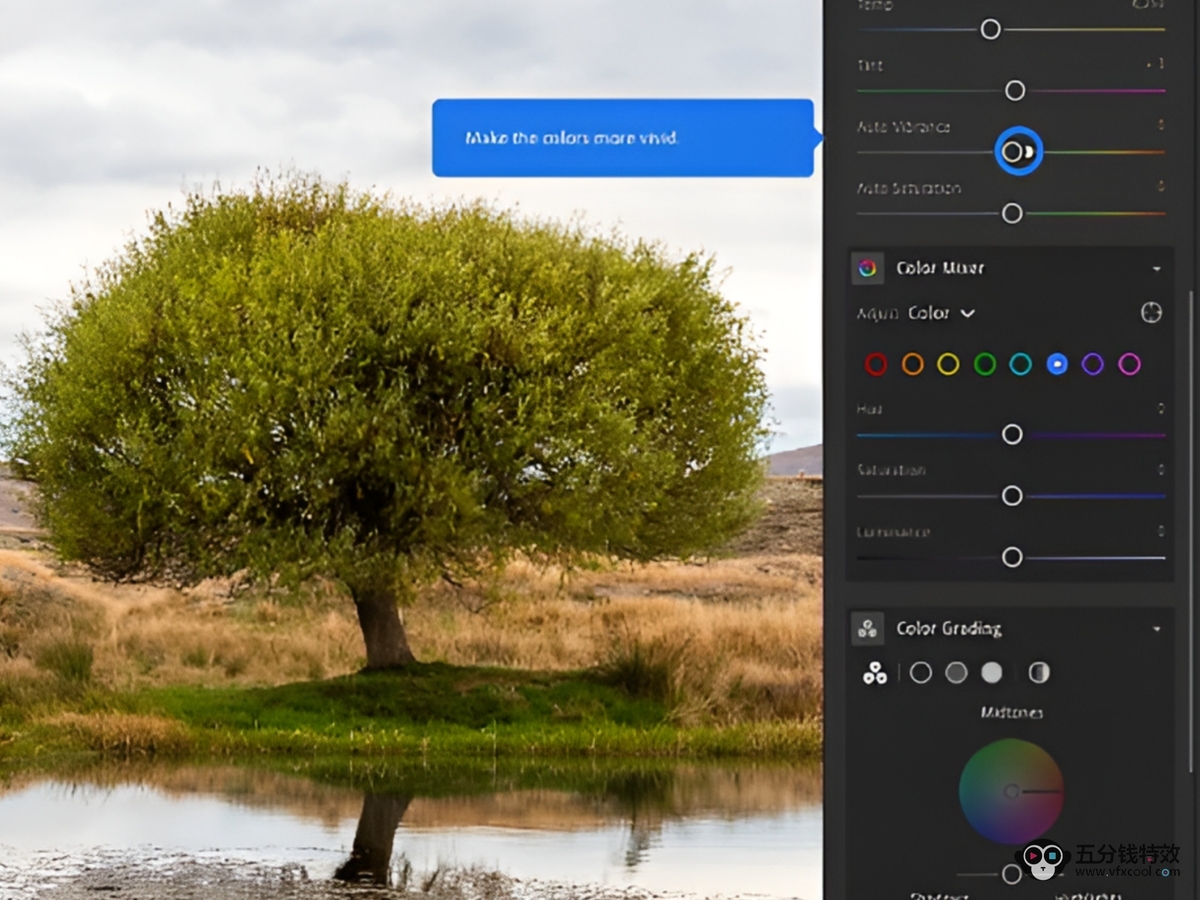Open the Midtones color wheel view
This screenshot has height=900, width=1200.
click(x=956, y=673)
